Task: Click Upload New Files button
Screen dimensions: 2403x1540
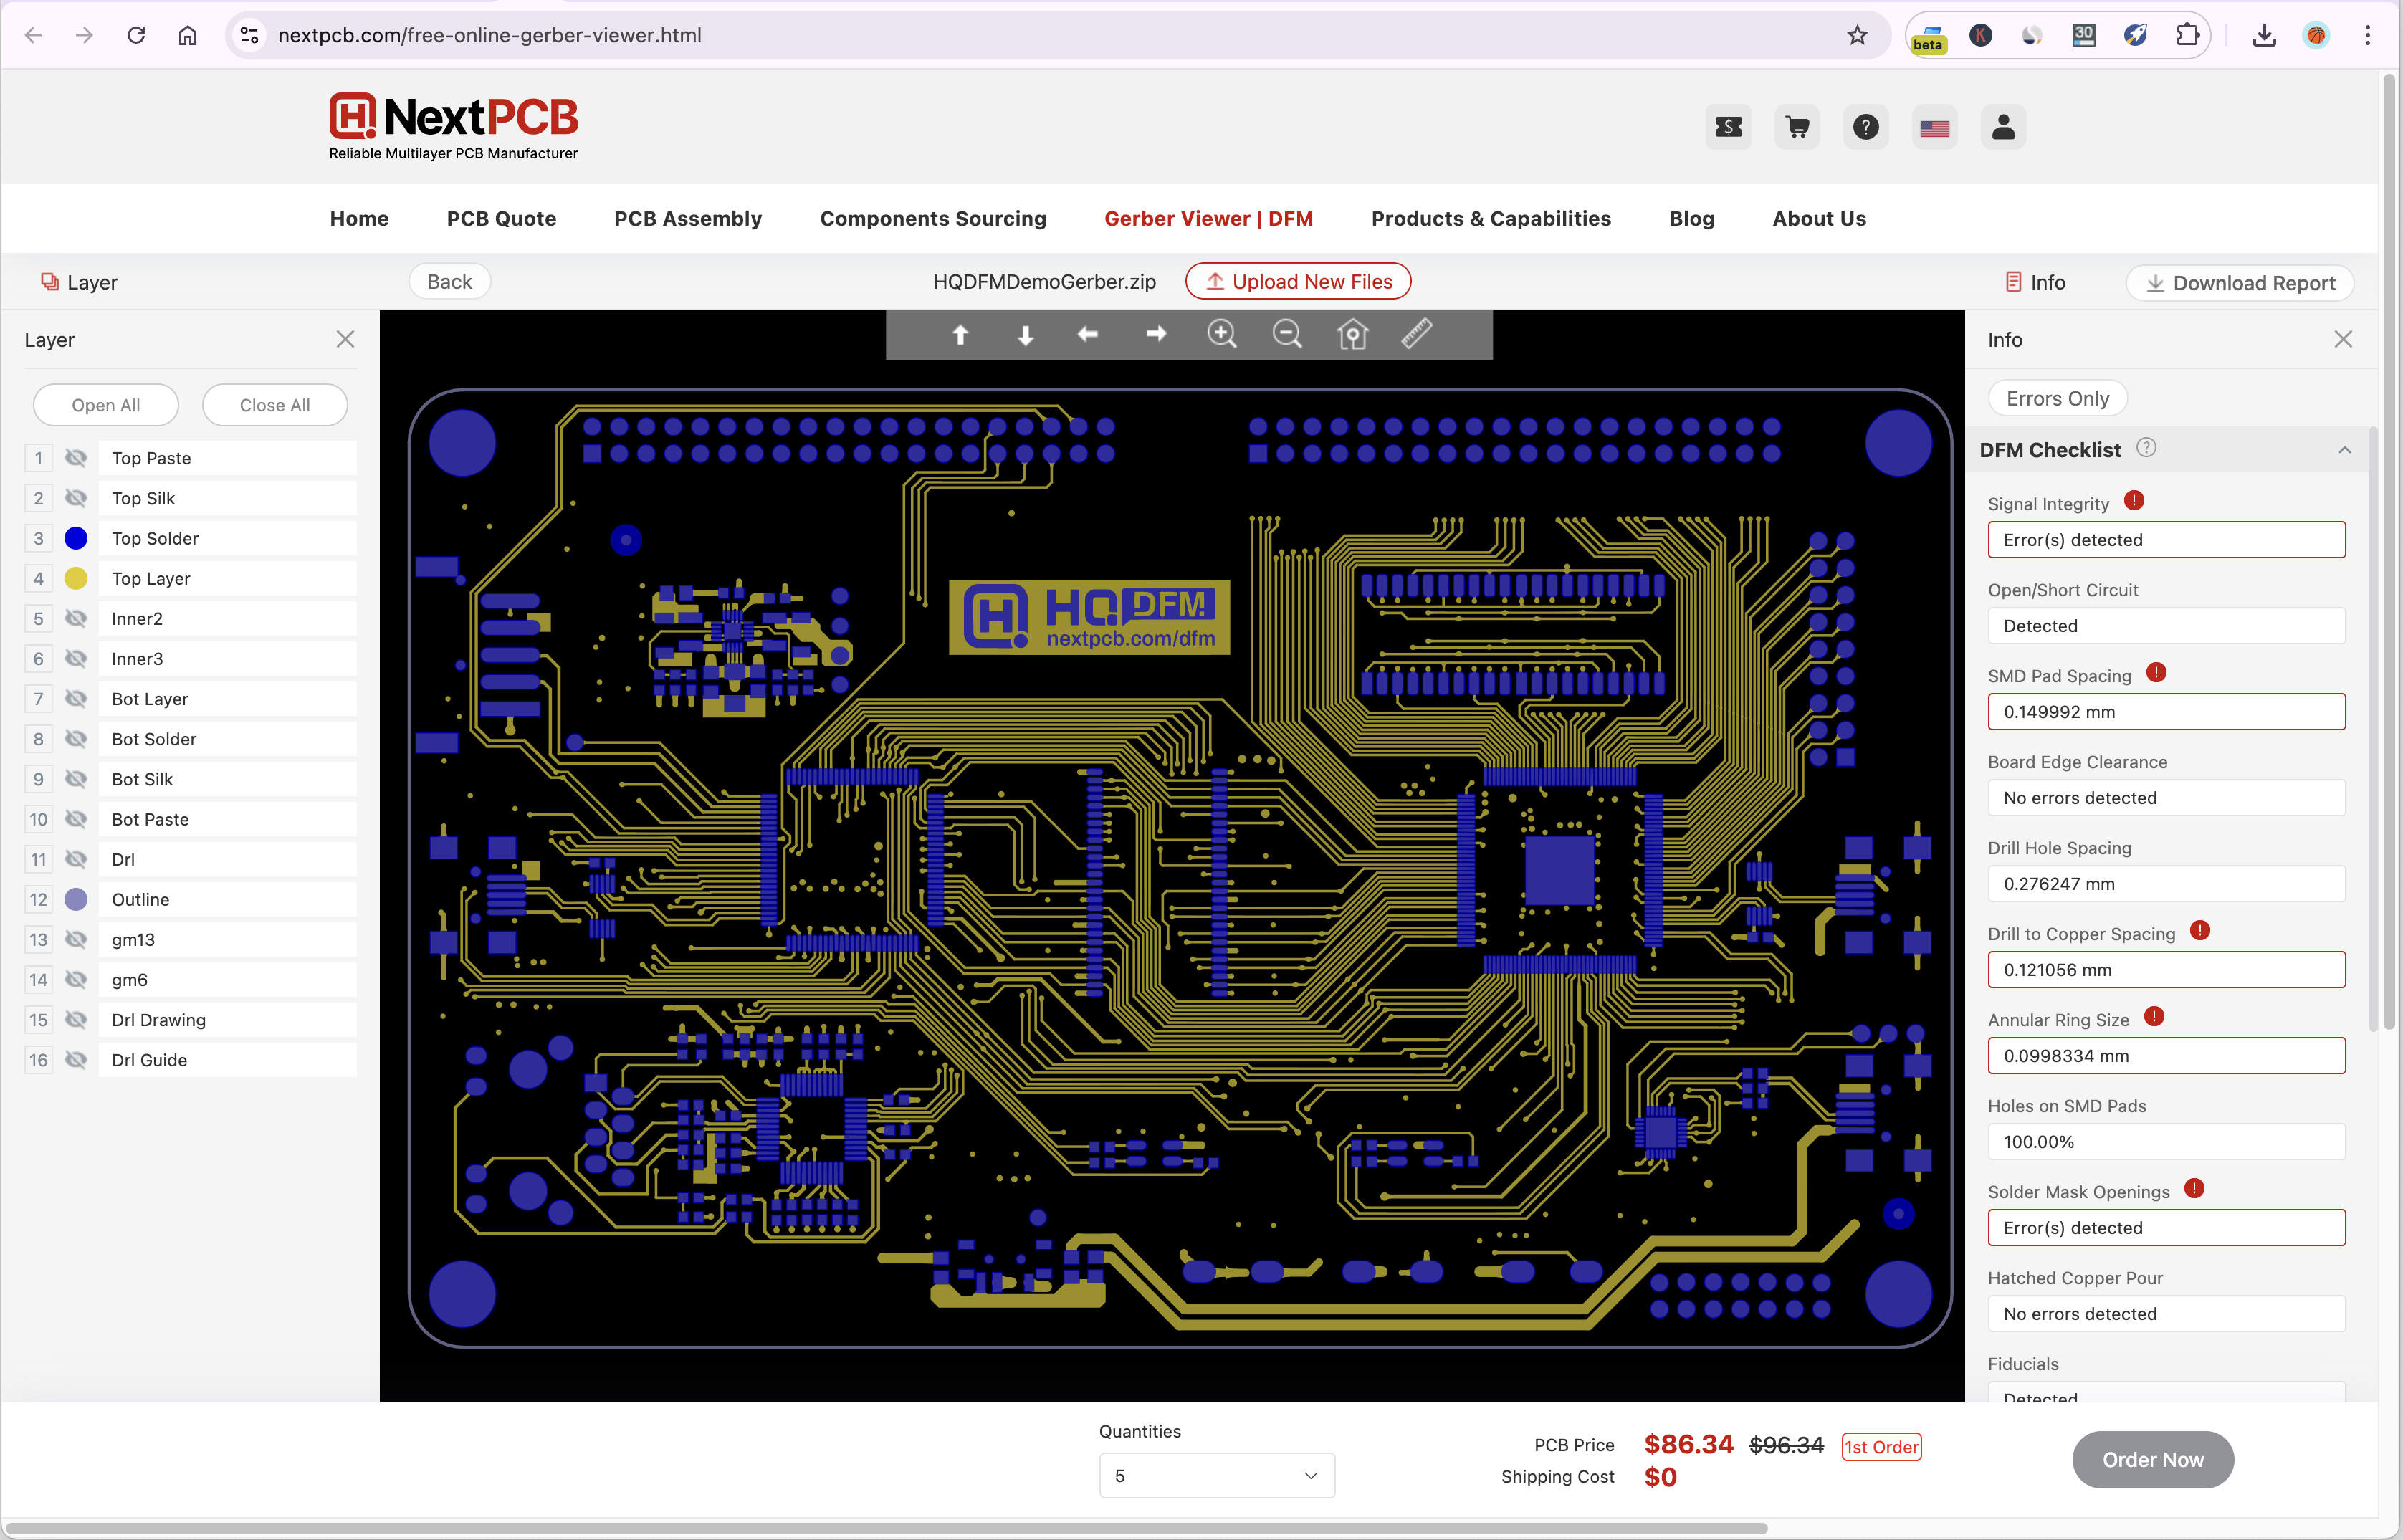Action: coord(1297,282)
